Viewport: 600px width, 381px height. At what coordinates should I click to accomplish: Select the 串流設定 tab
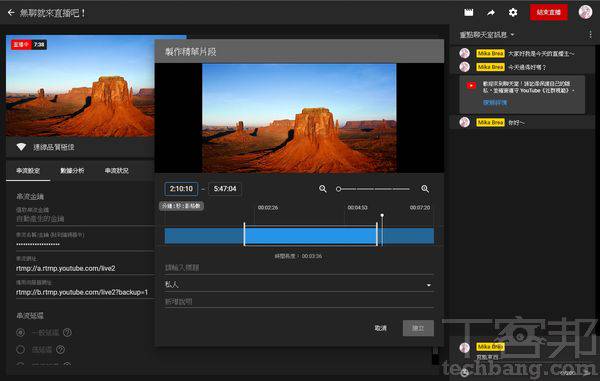click(x=28, y=171)
